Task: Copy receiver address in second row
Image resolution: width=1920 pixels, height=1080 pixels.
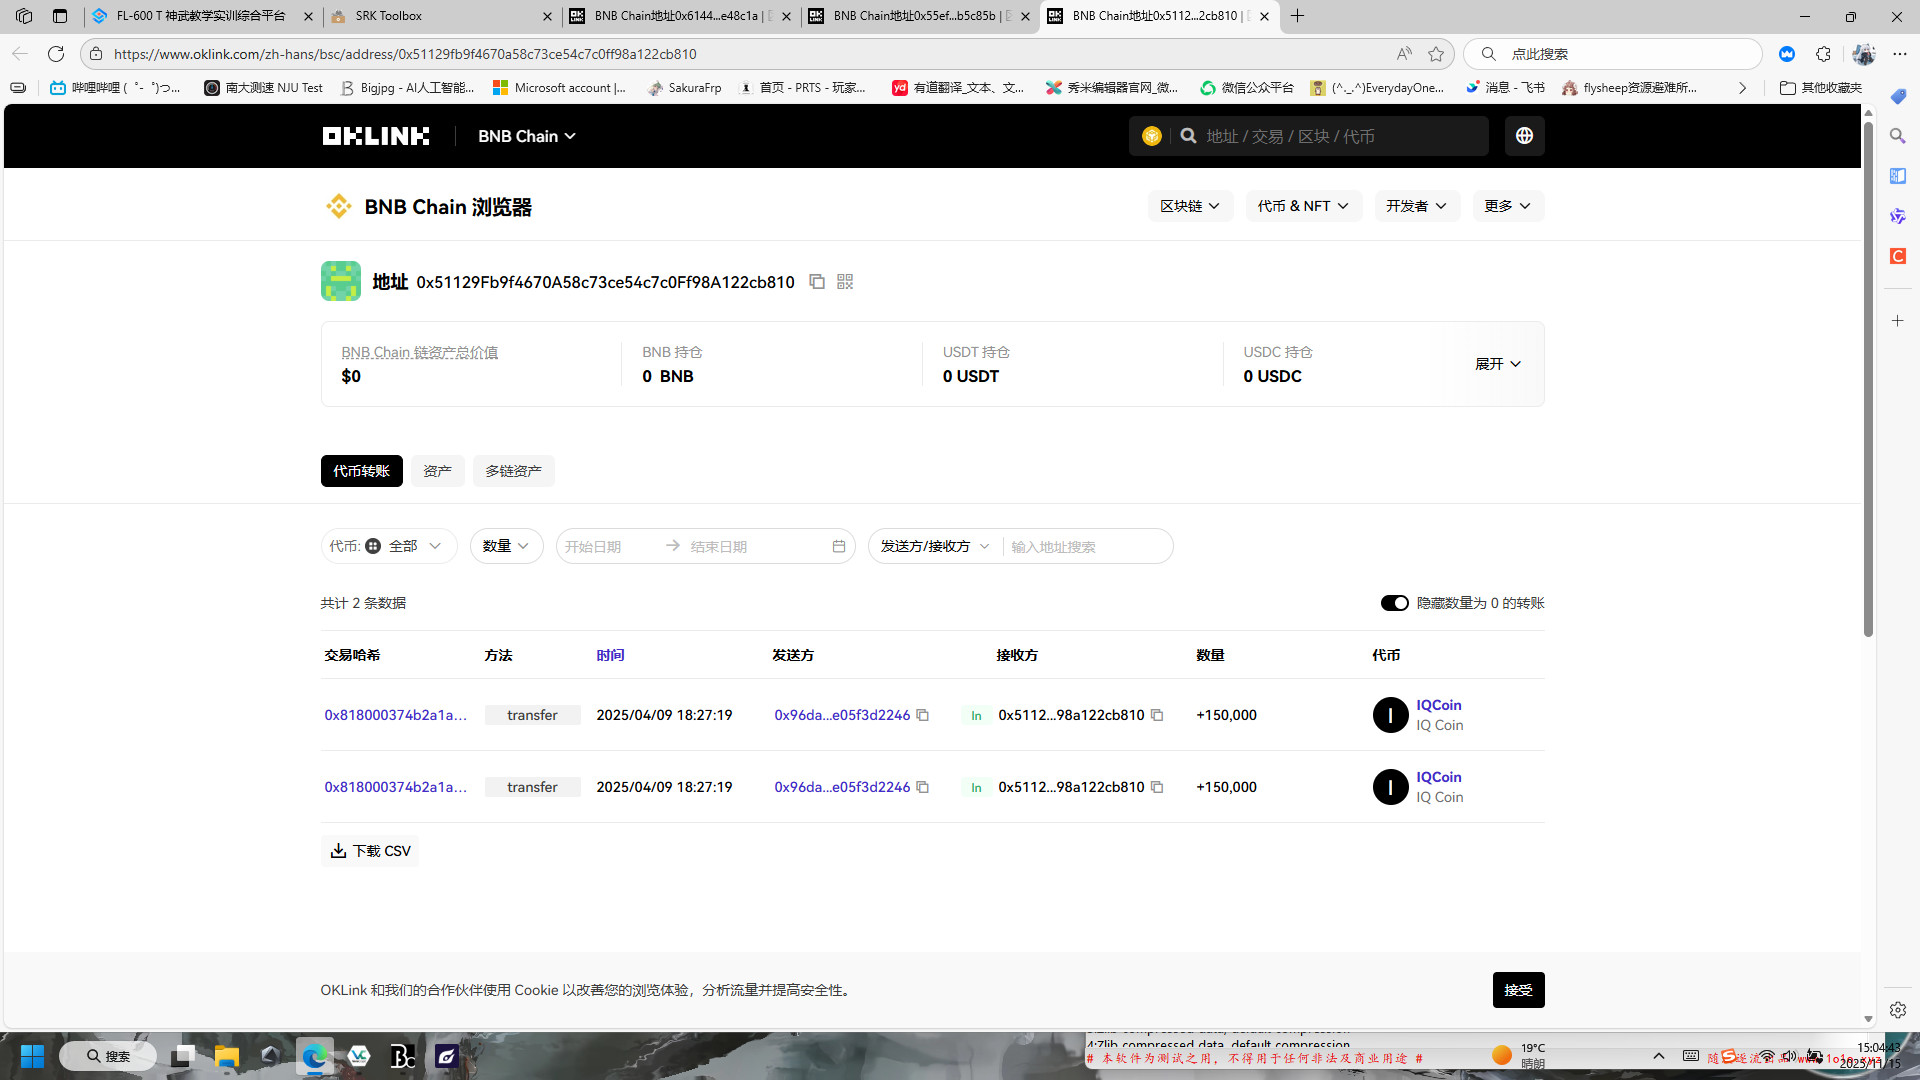Action: (x=1157, y=787)
